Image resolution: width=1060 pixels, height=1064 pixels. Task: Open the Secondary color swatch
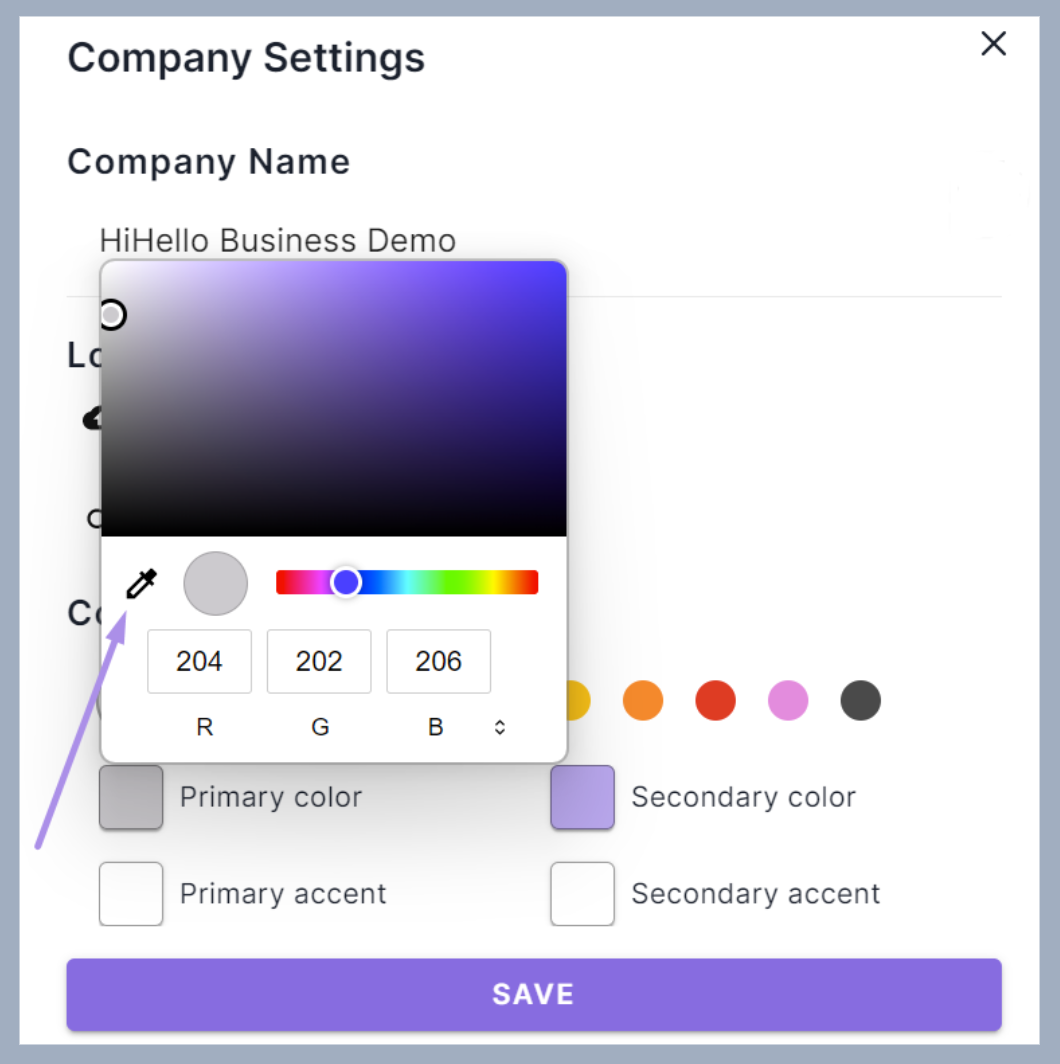(582, 797)
